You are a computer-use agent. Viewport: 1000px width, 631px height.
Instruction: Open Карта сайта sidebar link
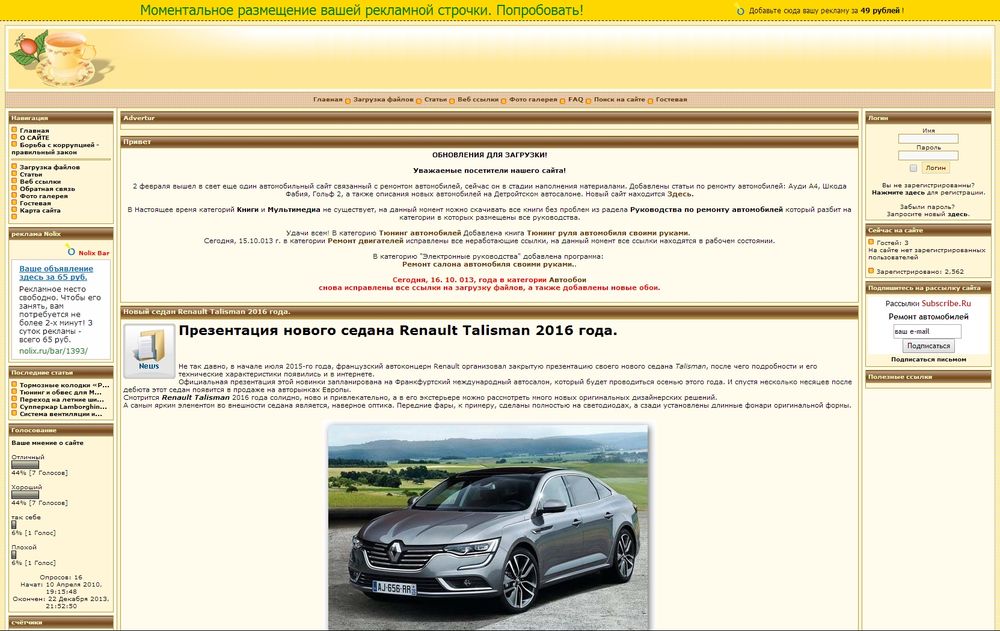40,211
